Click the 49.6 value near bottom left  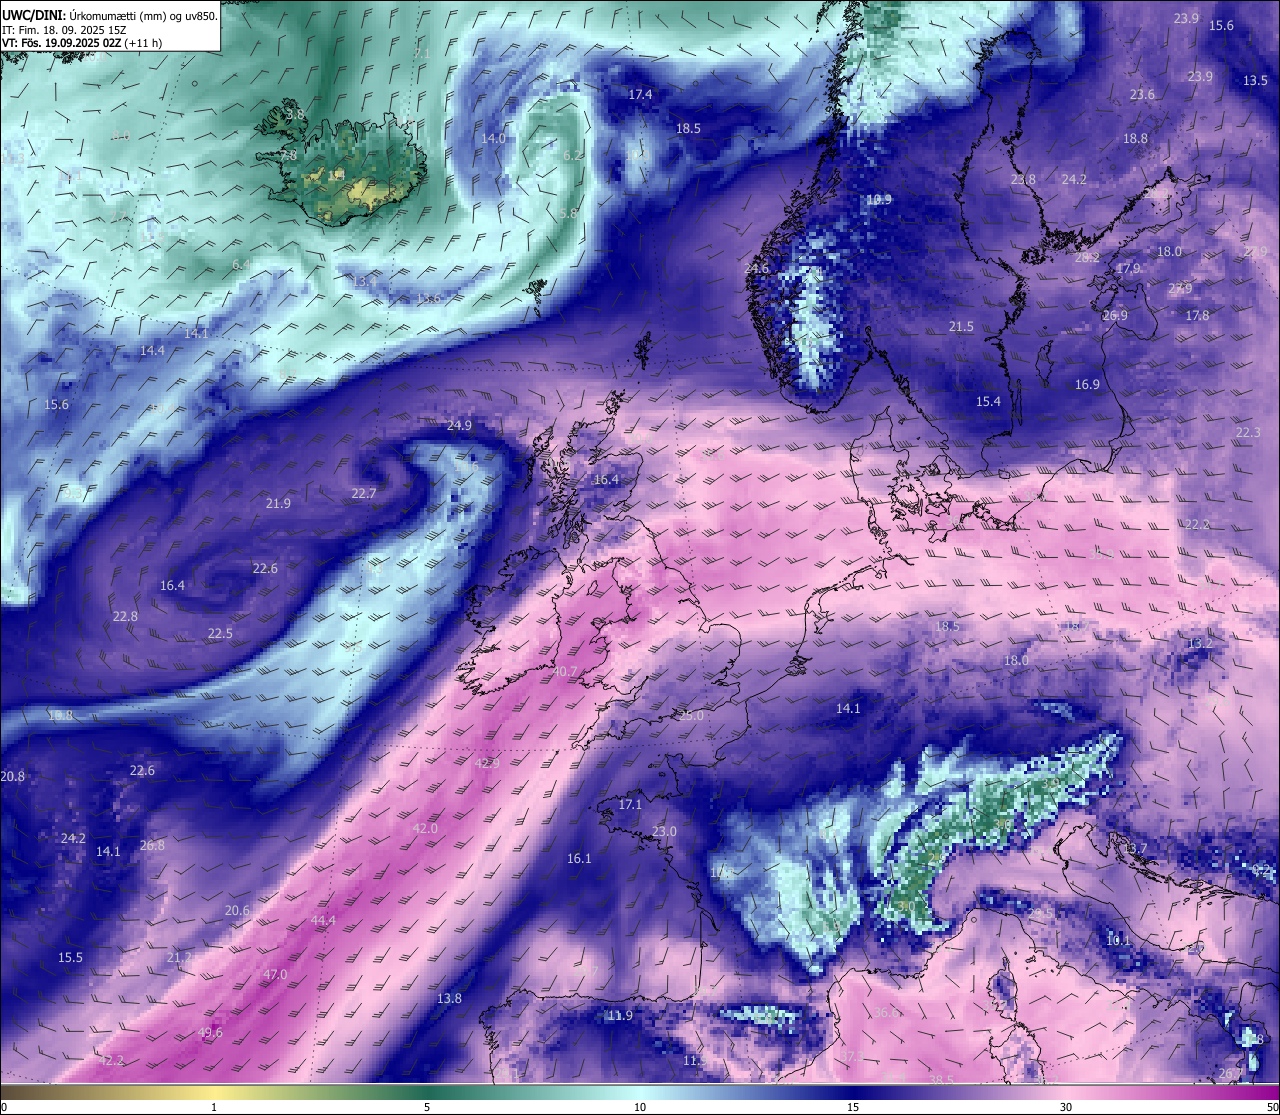coord(210,1033)
